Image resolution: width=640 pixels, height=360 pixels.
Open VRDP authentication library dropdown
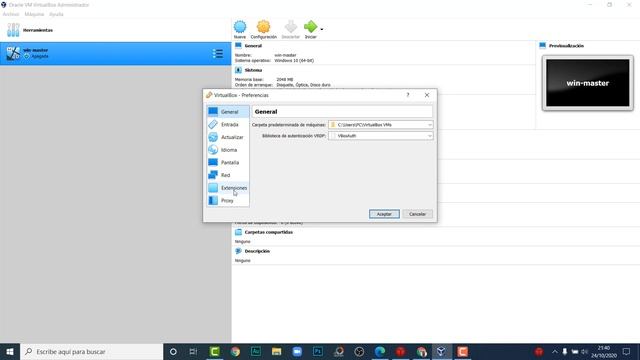380,136
